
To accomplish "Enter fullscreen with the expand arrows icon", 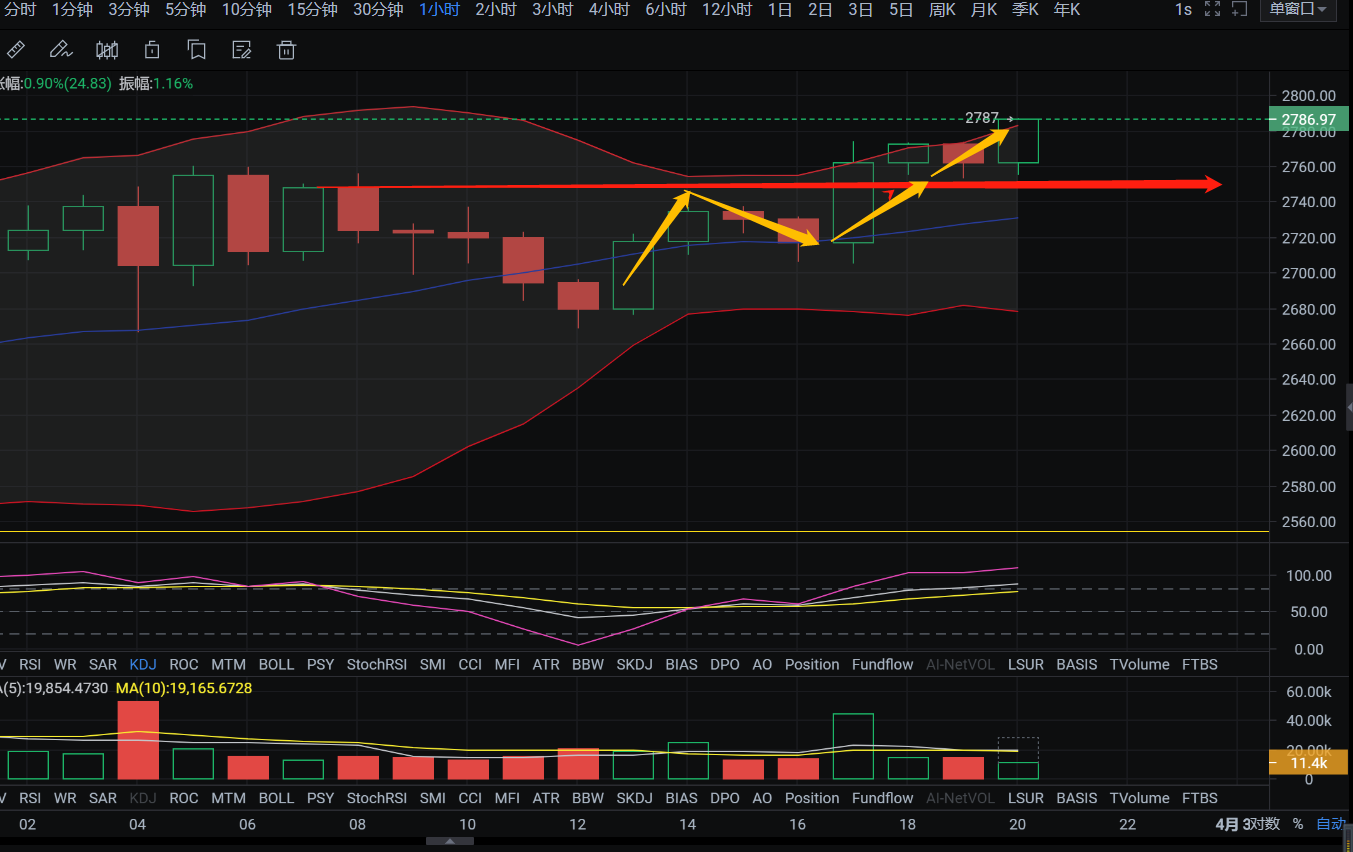I will 1212,10.
